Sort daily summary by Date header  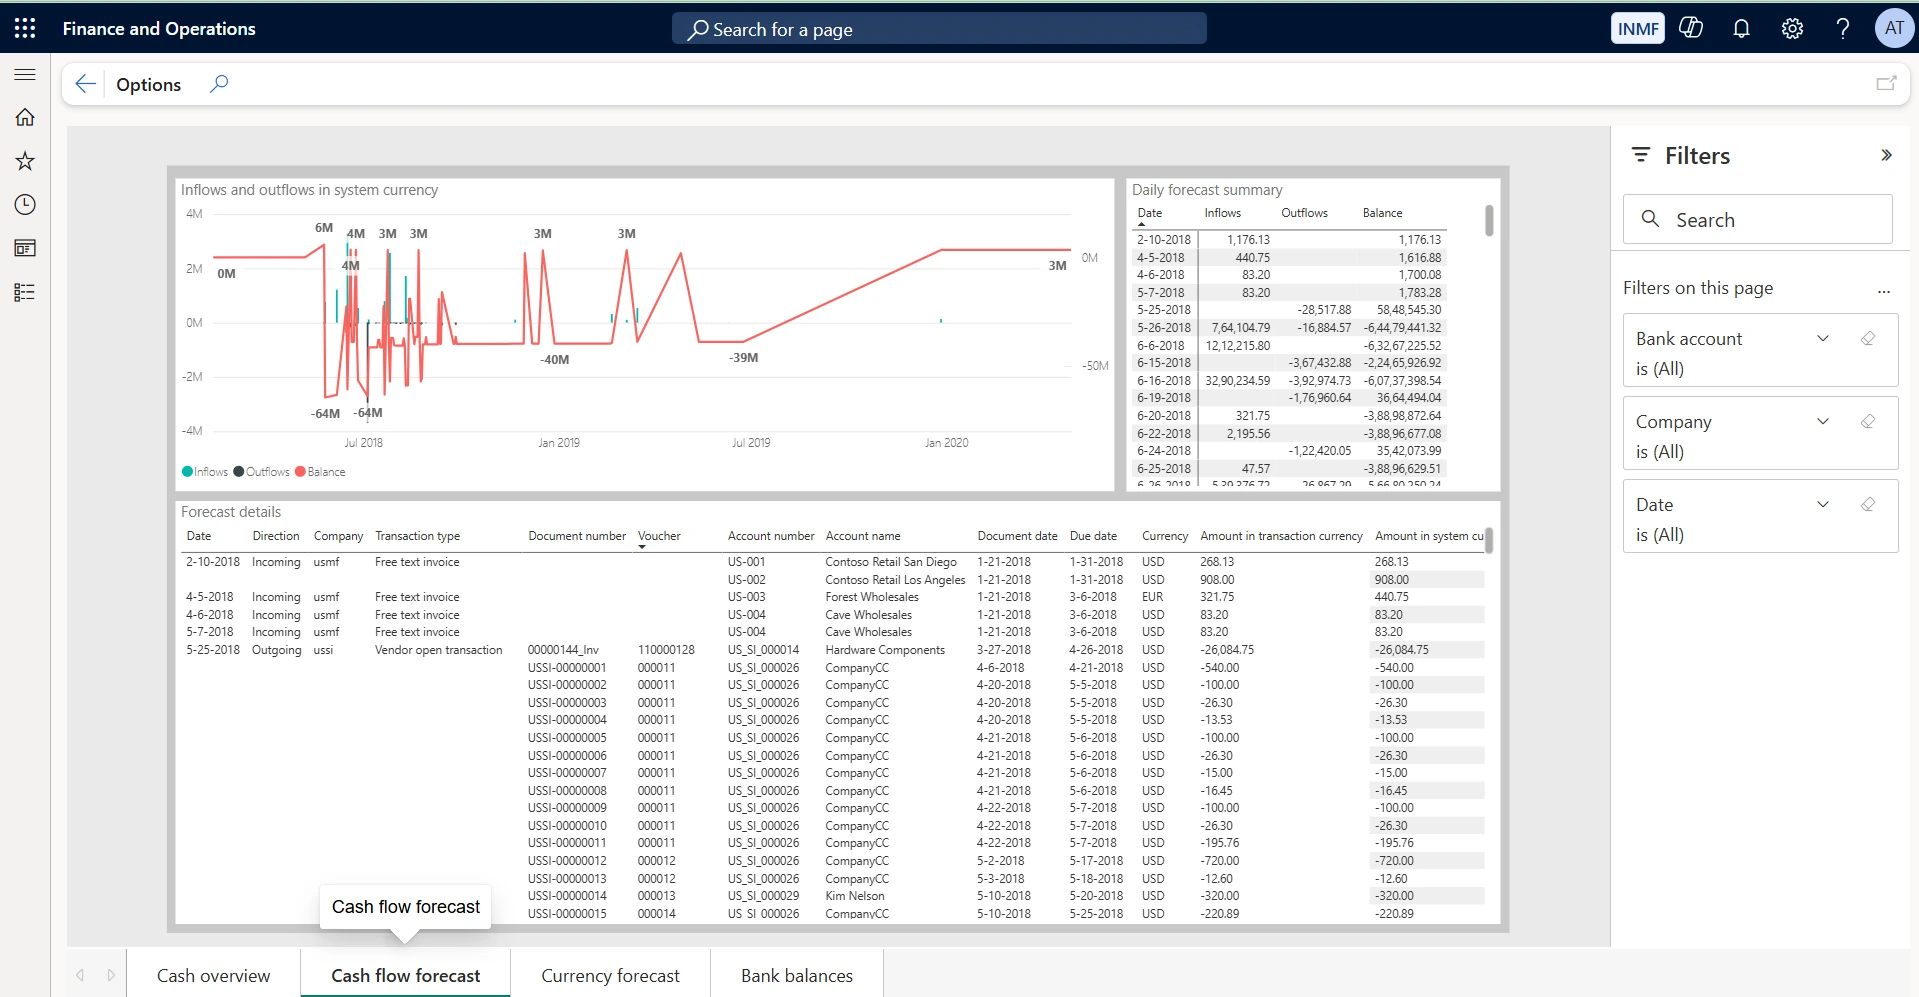tap(1150, 213)
